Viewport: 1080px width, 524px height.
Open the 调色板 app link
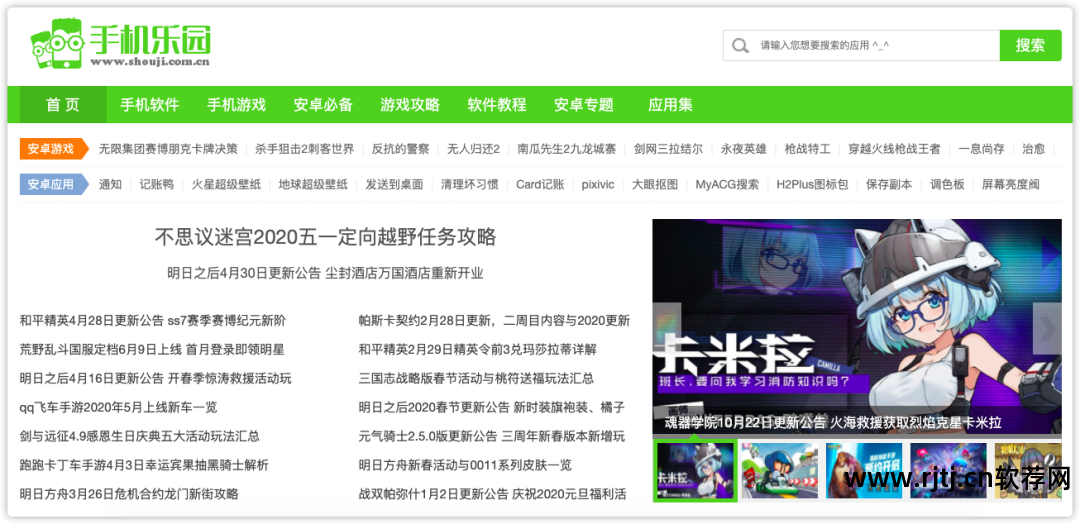click(x=947, y=185)
